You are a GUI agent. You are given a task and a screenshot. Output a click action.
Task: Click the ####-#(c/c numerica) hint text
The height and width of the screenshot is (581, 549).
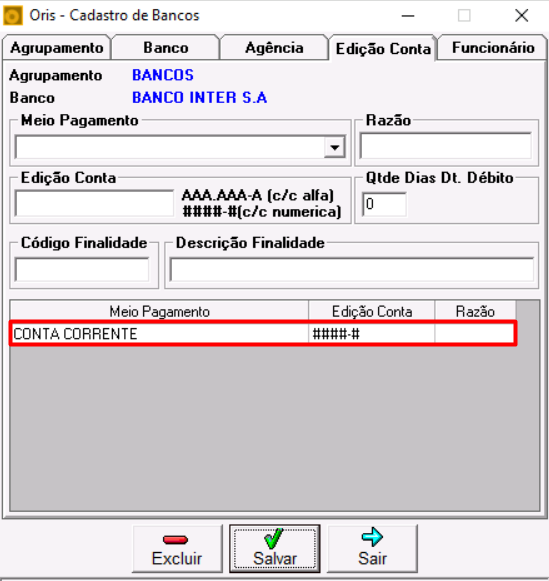262,212
